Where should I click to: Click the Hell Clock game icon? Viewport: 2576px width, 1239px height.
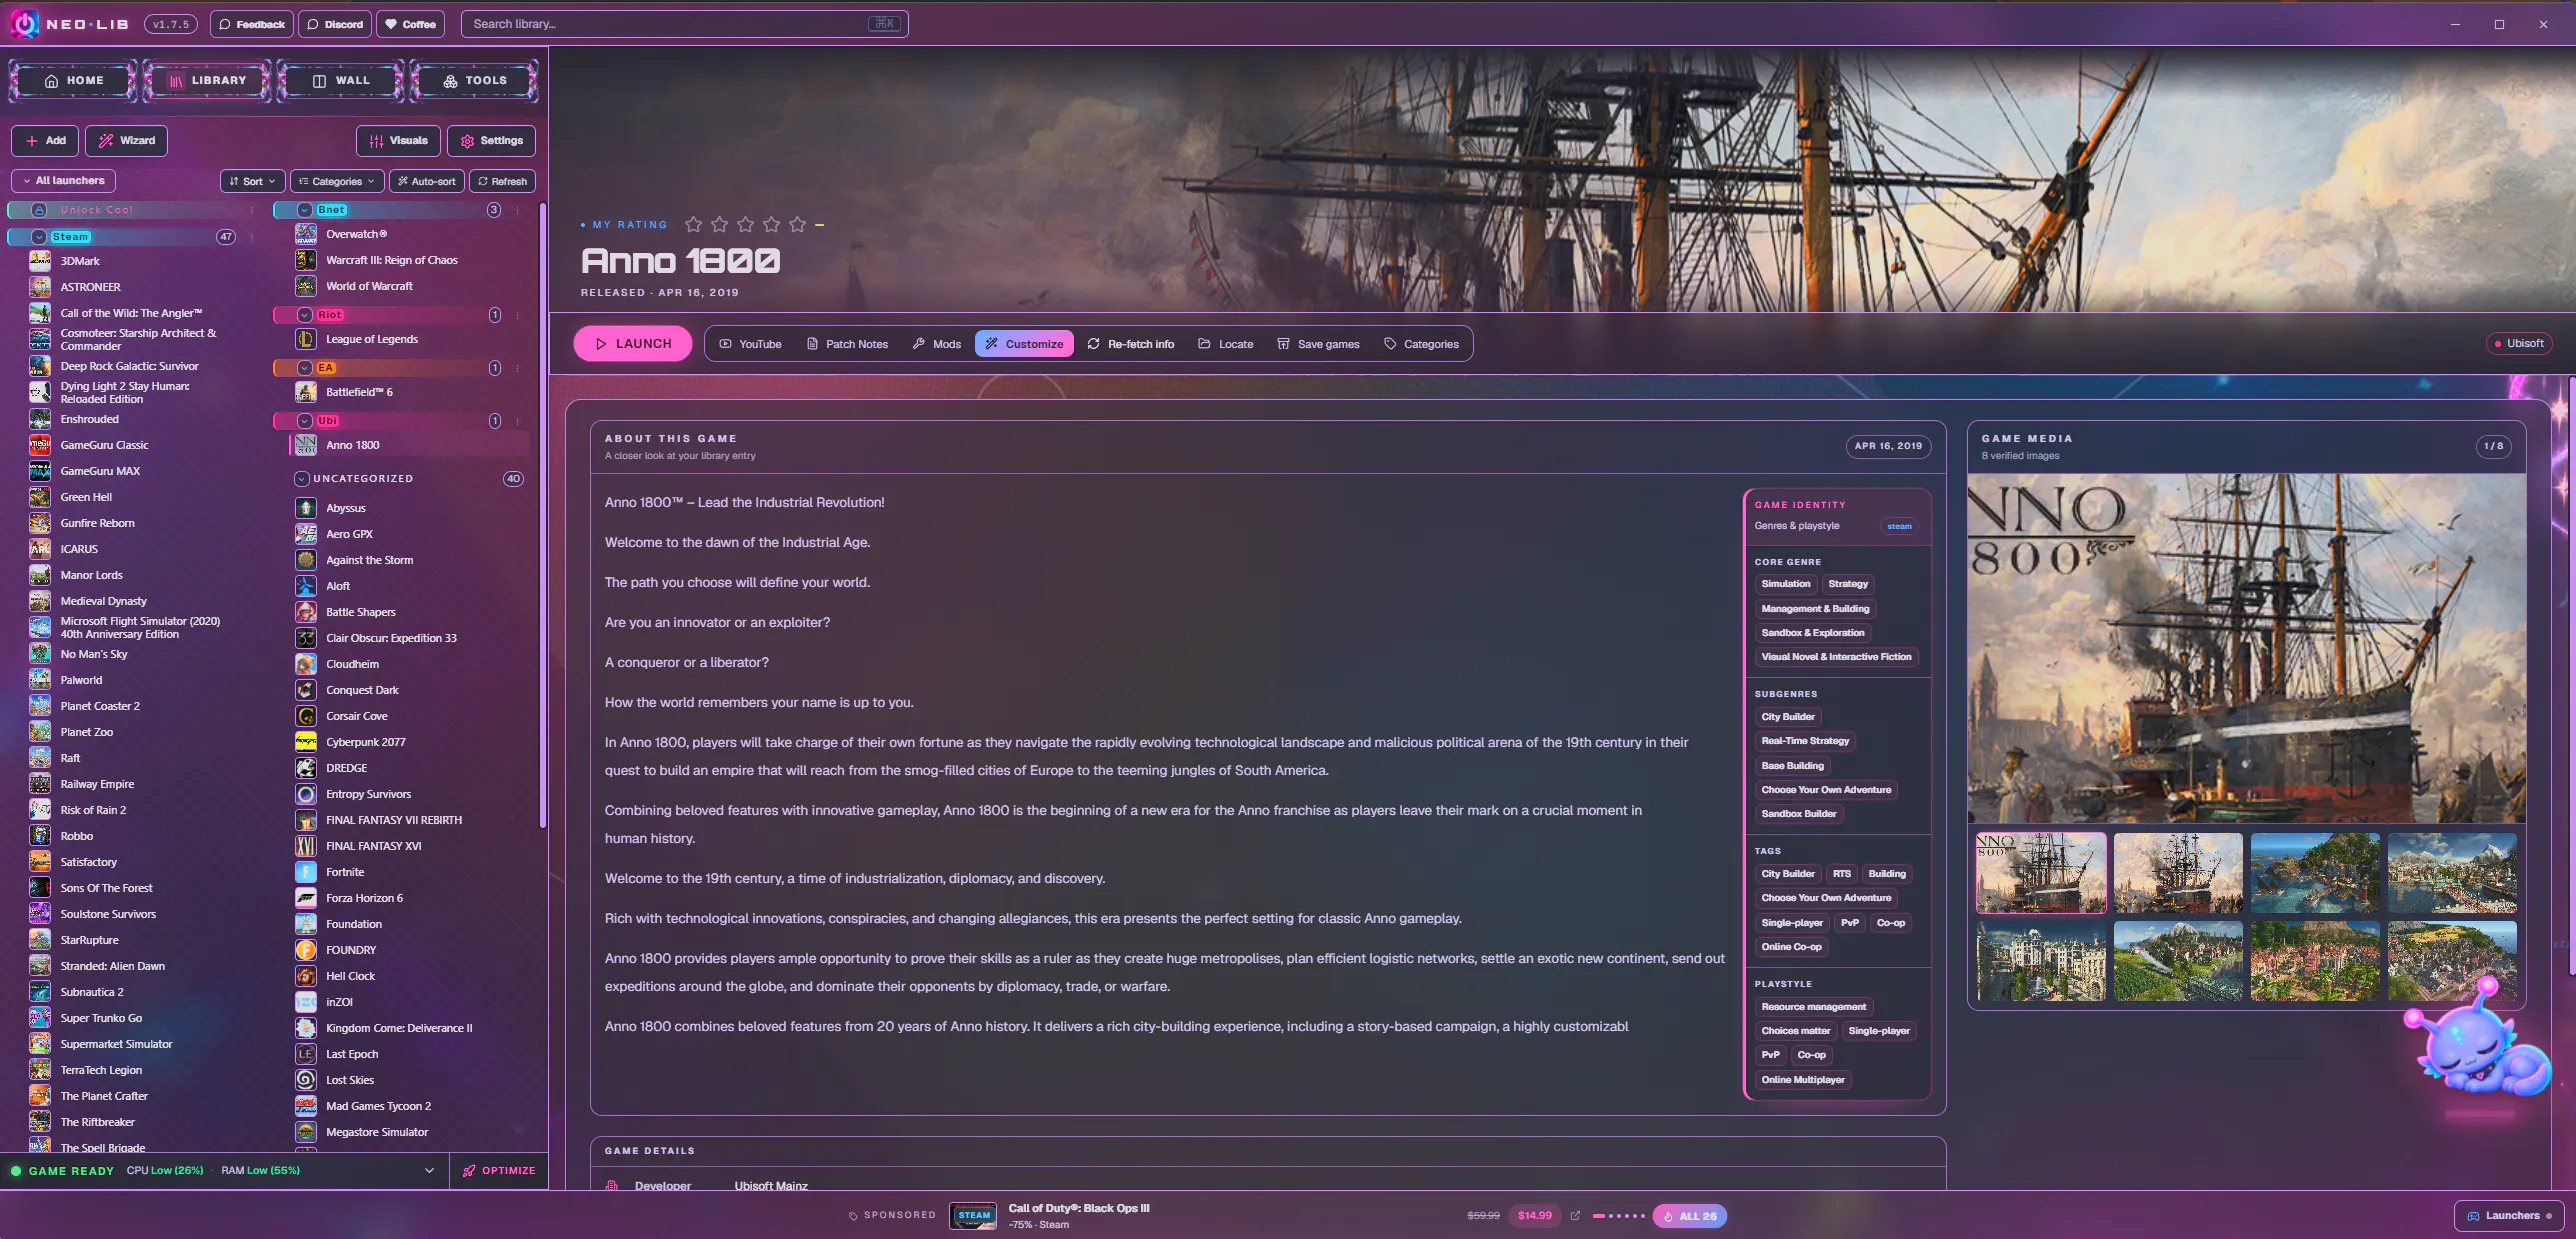(x=306, y=976)
